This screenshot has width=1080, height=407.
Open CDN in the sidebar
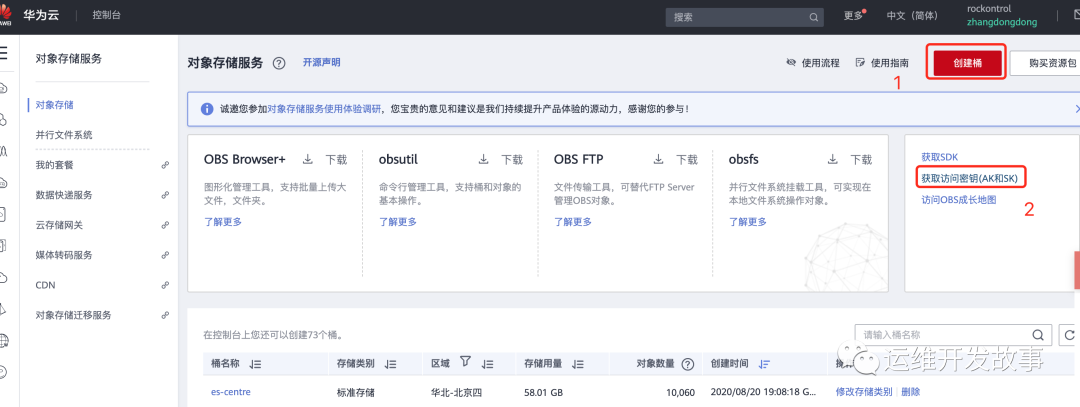pos(45,285)
